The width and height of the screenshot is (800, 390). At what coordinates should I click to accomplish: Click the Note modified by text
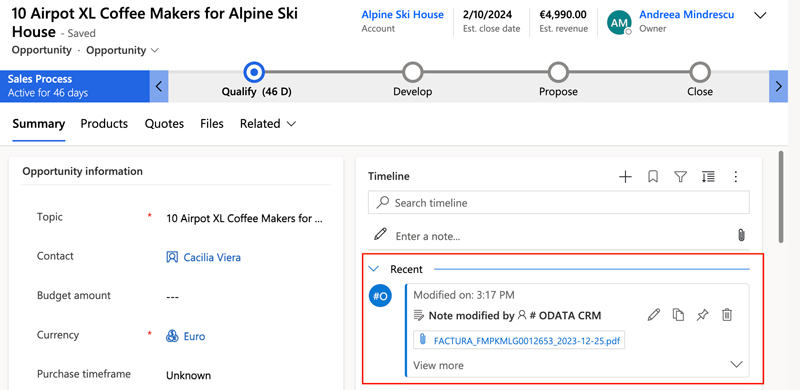pyautogui.click(x=471, y=316)
